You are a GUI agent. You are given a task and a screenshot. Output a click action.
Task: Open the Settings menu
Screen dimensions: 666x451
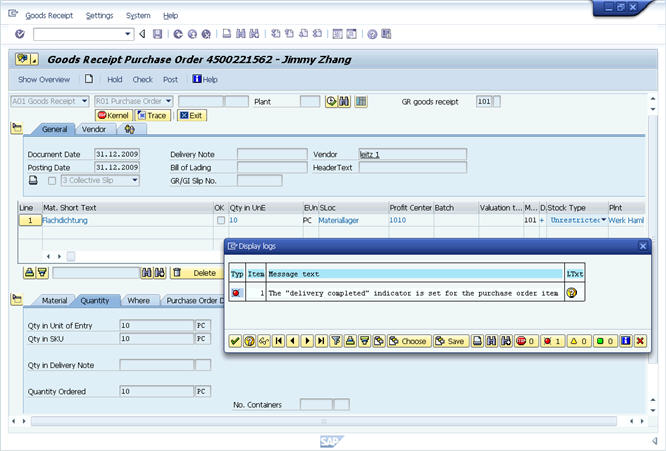[99, 16]
